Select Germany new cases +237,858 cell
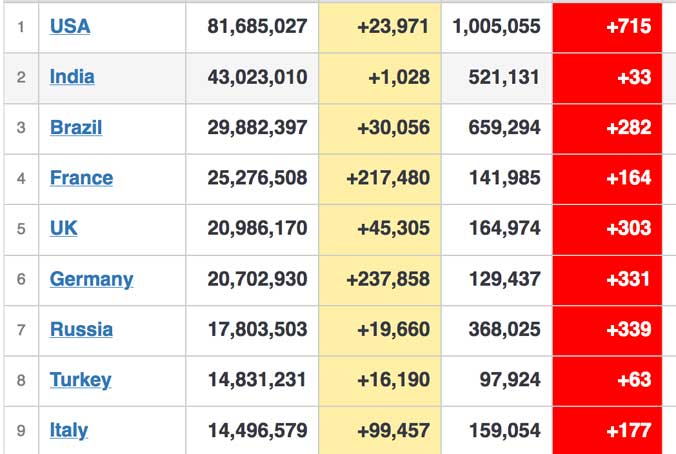This screenshot has width=676, height=454. 380,280
